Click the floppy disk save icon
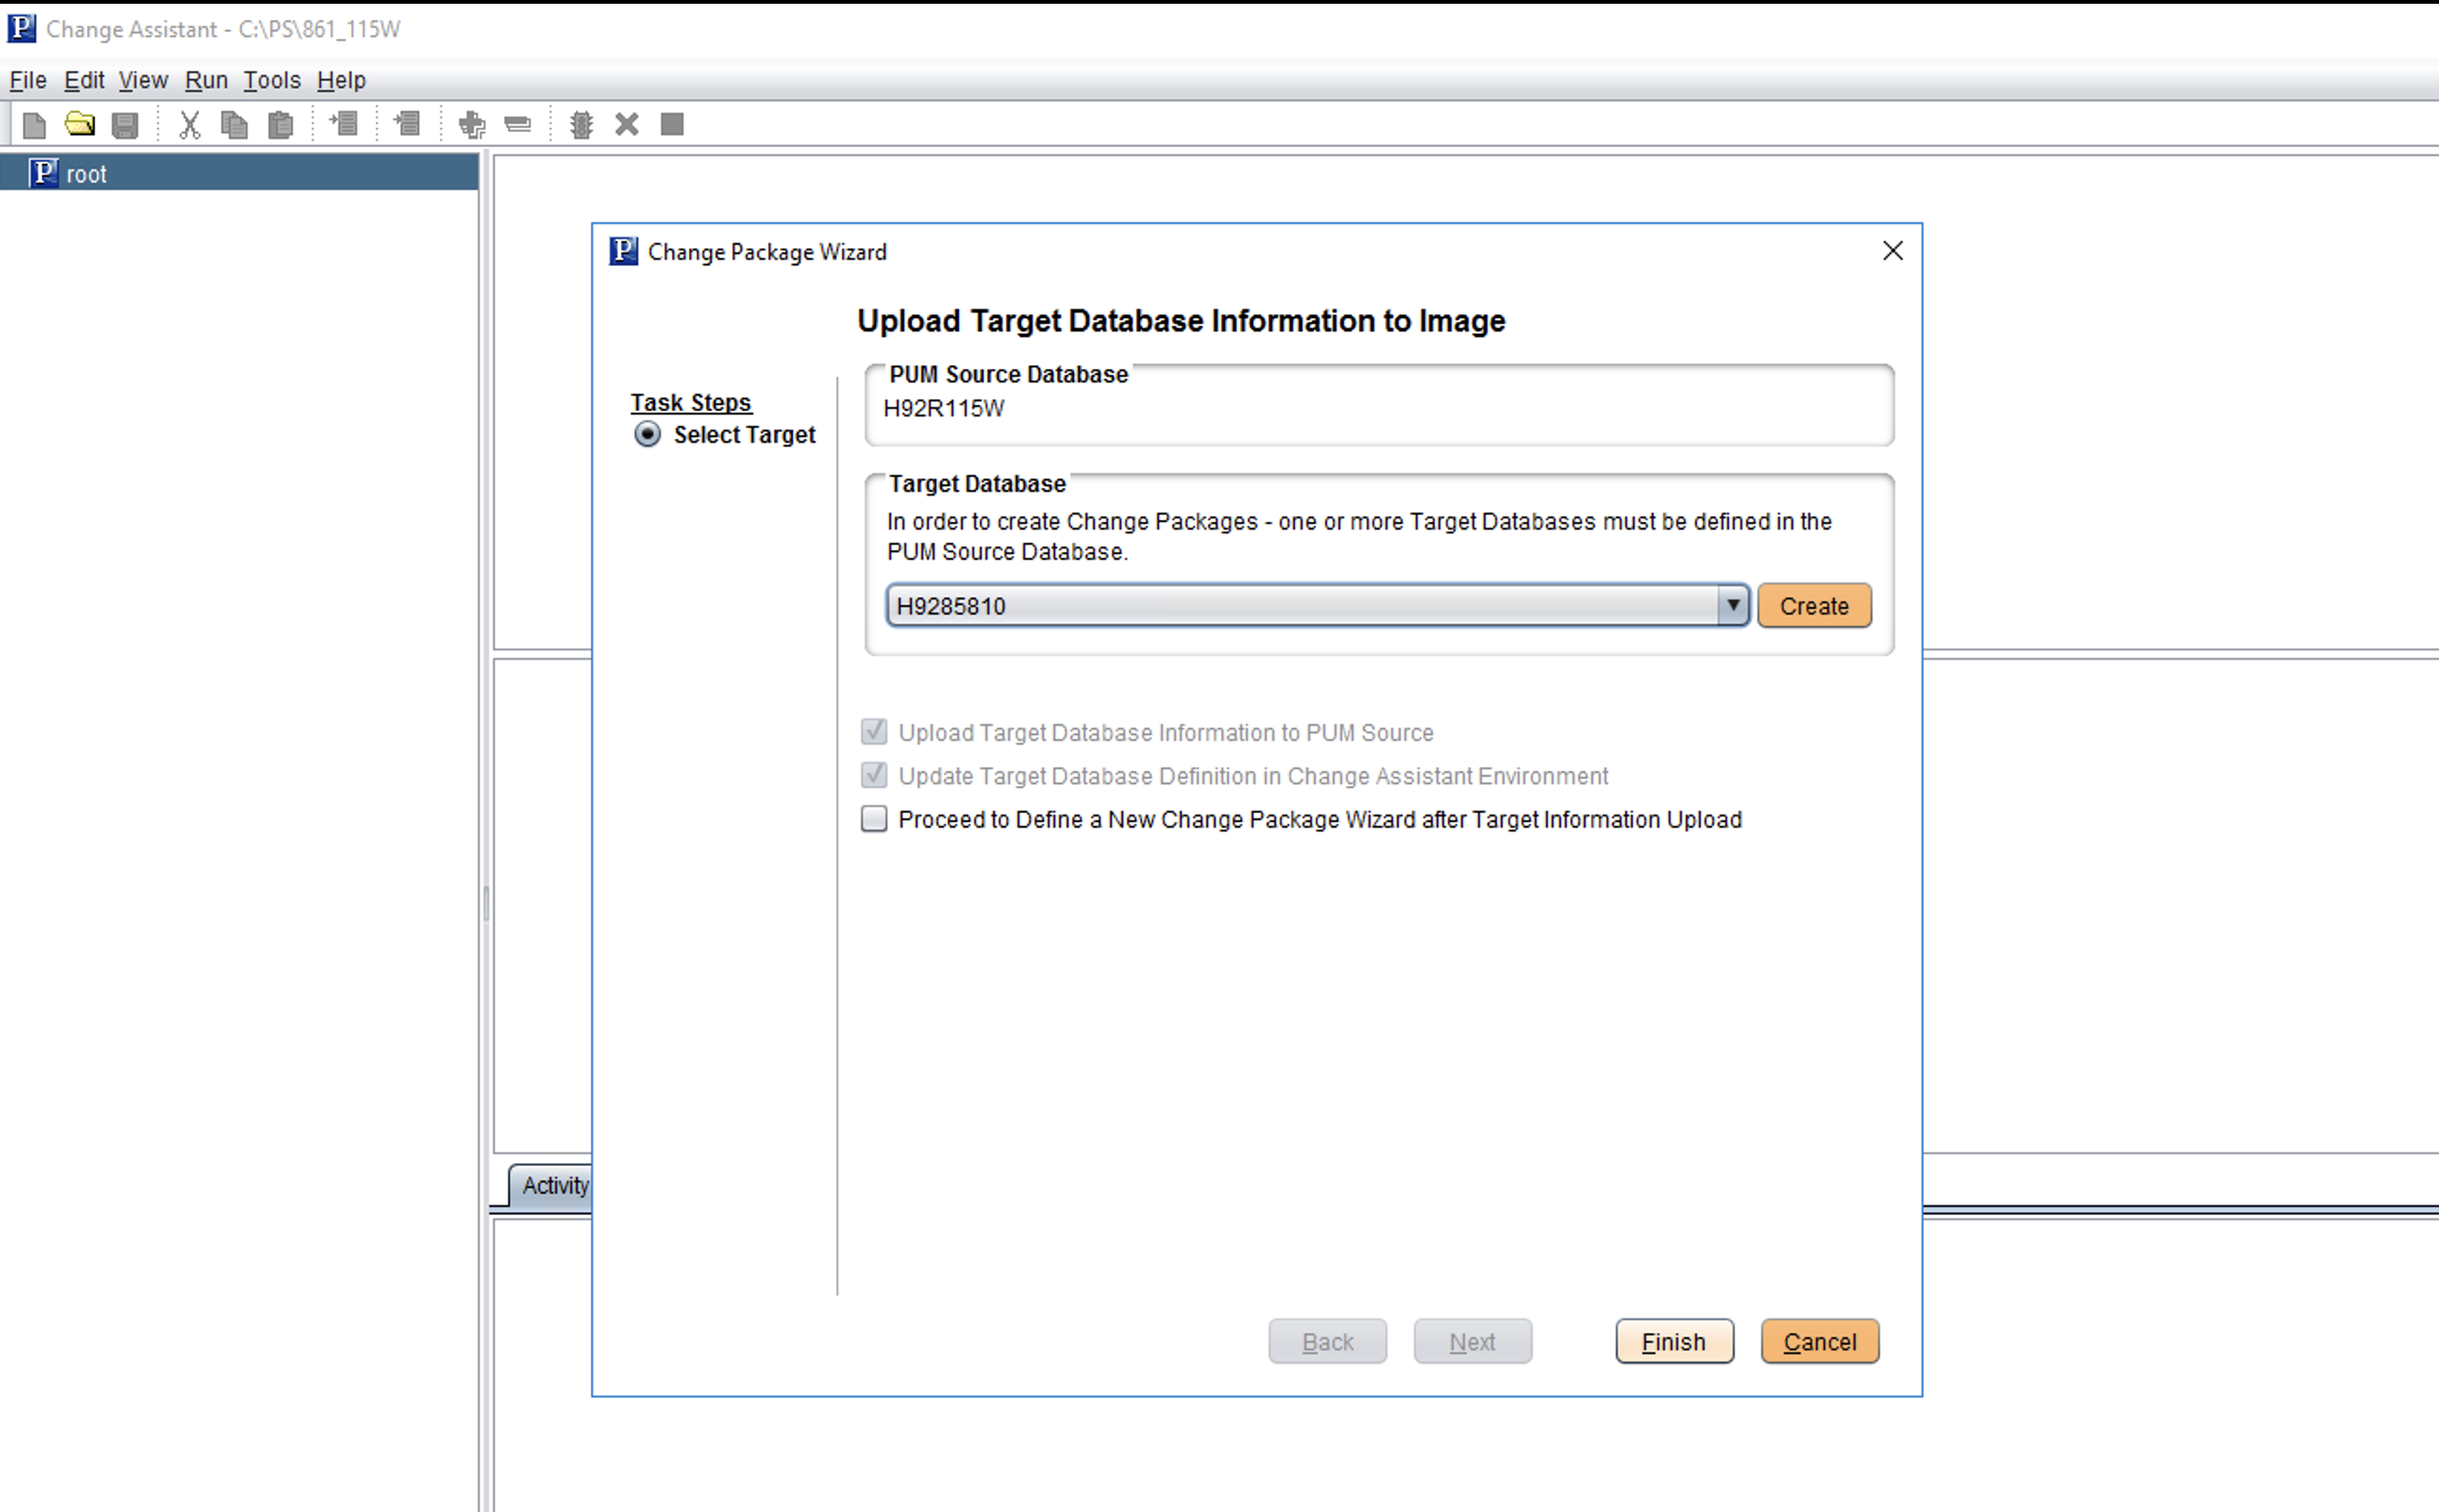Viewport: 2439px width, 1512px height. 125,125
